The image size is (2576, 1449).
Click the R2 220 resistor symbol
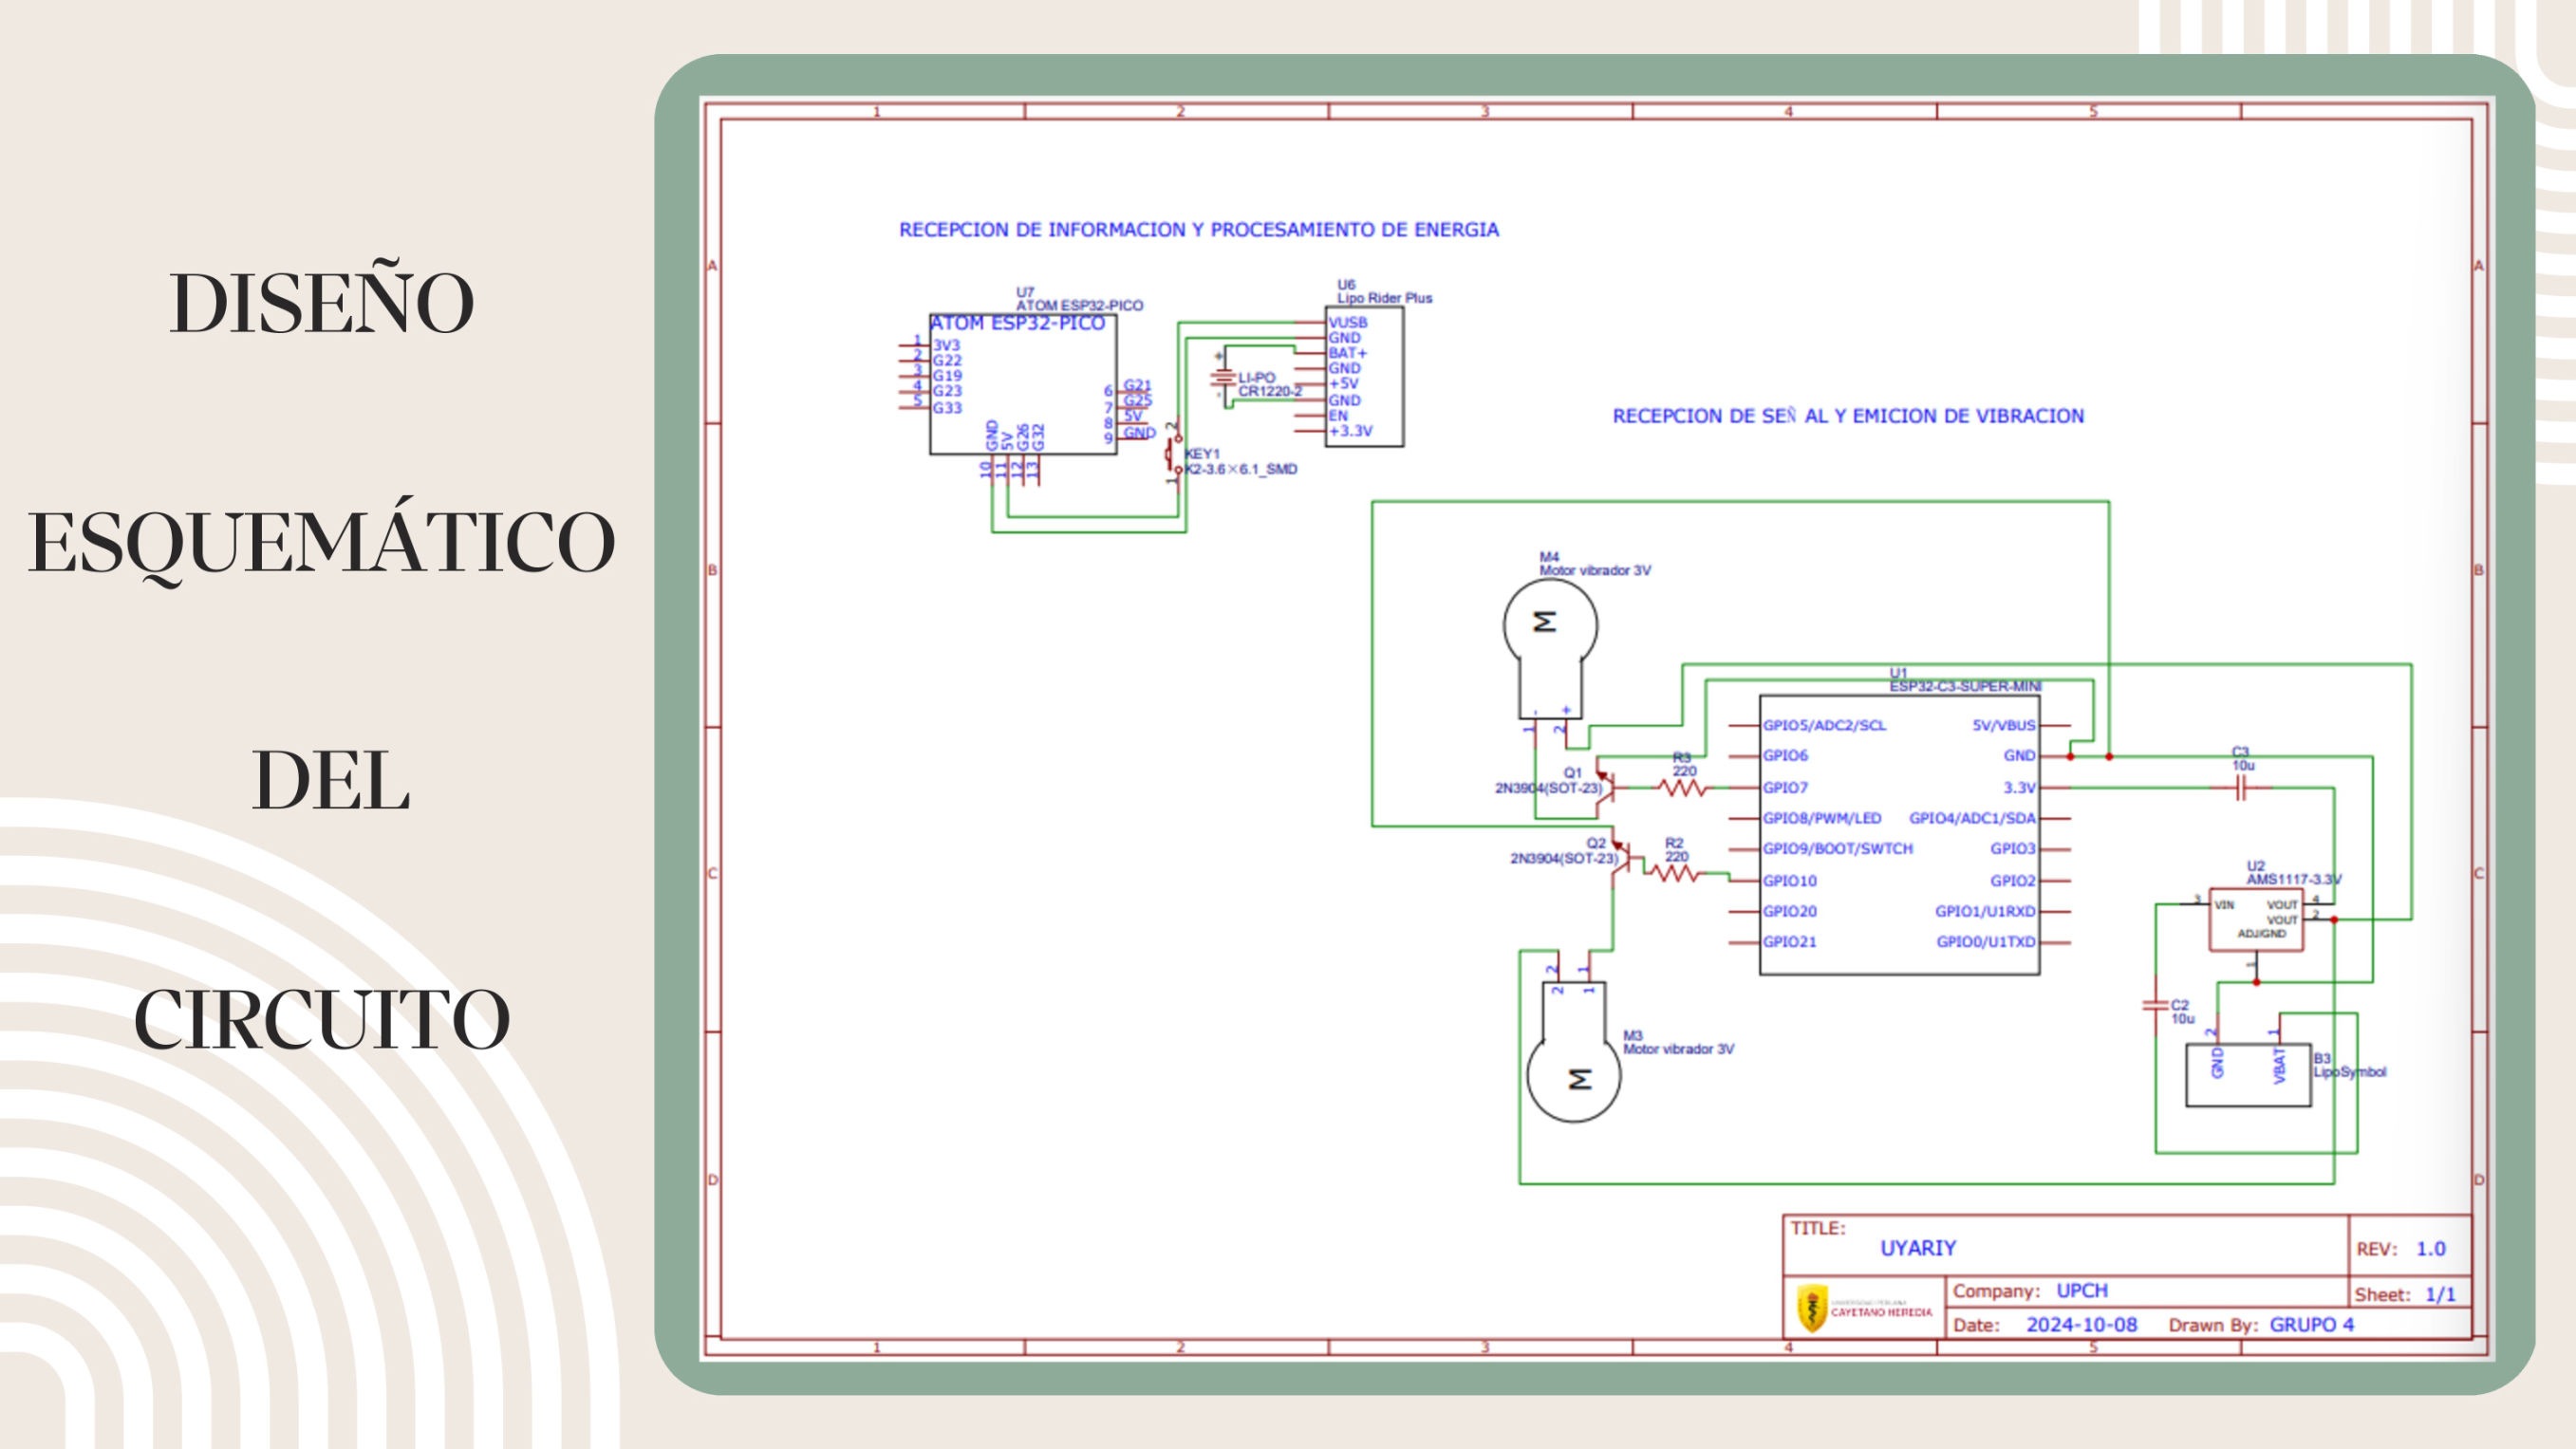pos(1674,874)
